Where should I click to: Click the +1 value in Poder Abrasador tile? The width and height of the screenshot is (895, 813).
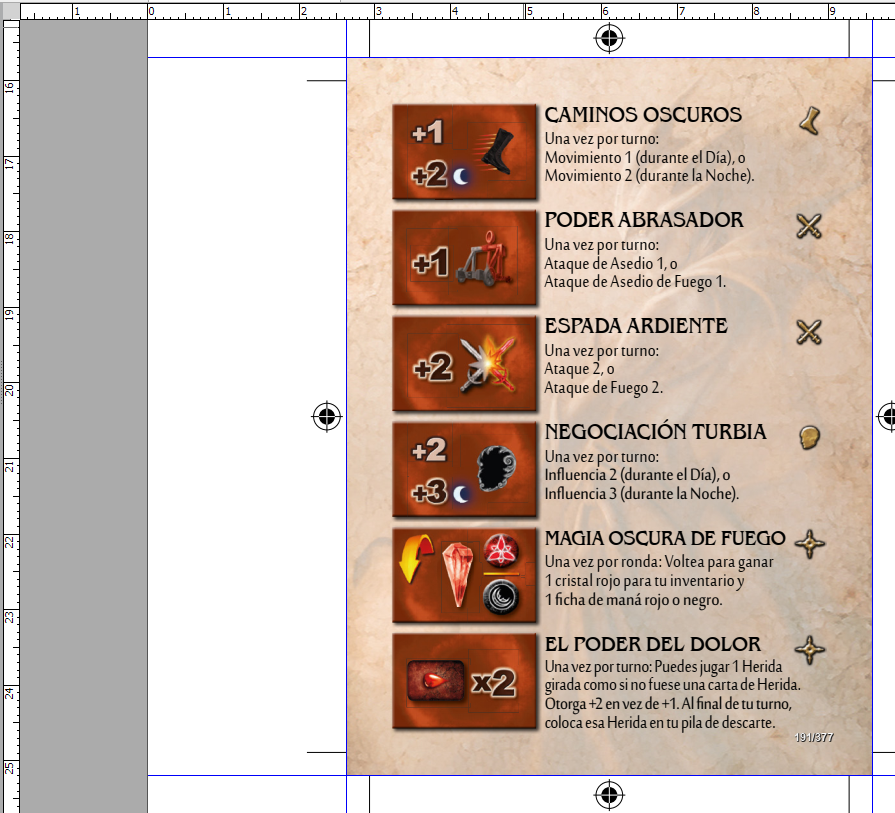[x=430, y=263]
